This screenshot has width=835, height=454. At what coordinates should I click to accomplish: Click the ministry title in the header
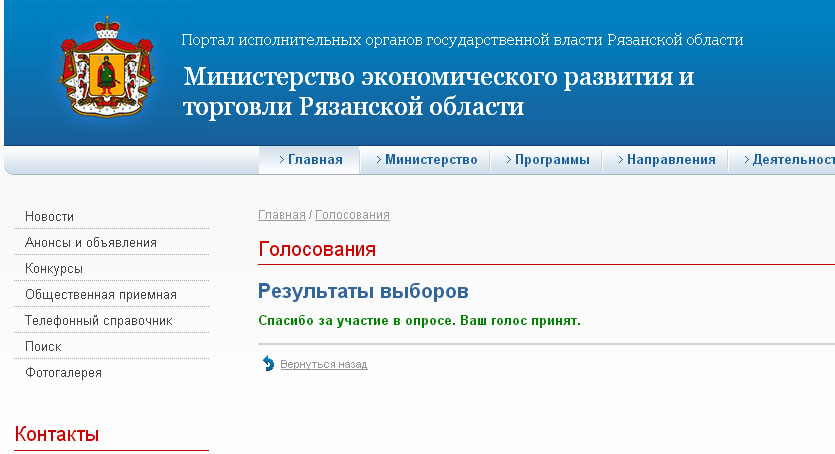[439, 92]
